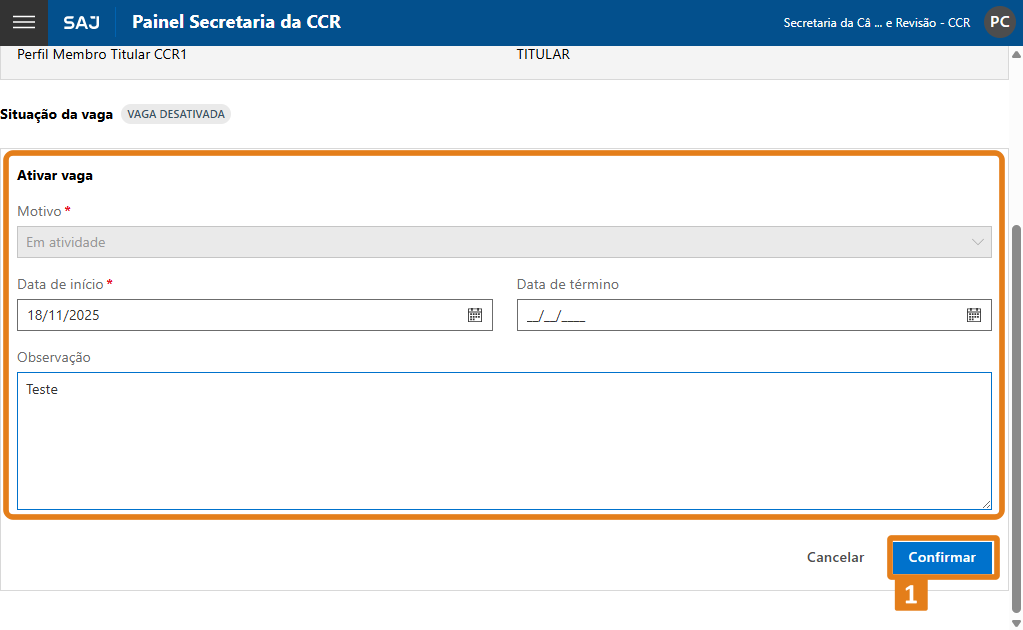The height and width of the screenshot is (630, 1023).
Task: Click the TITULAR cell in the profile row
Action: click(543, 55)
